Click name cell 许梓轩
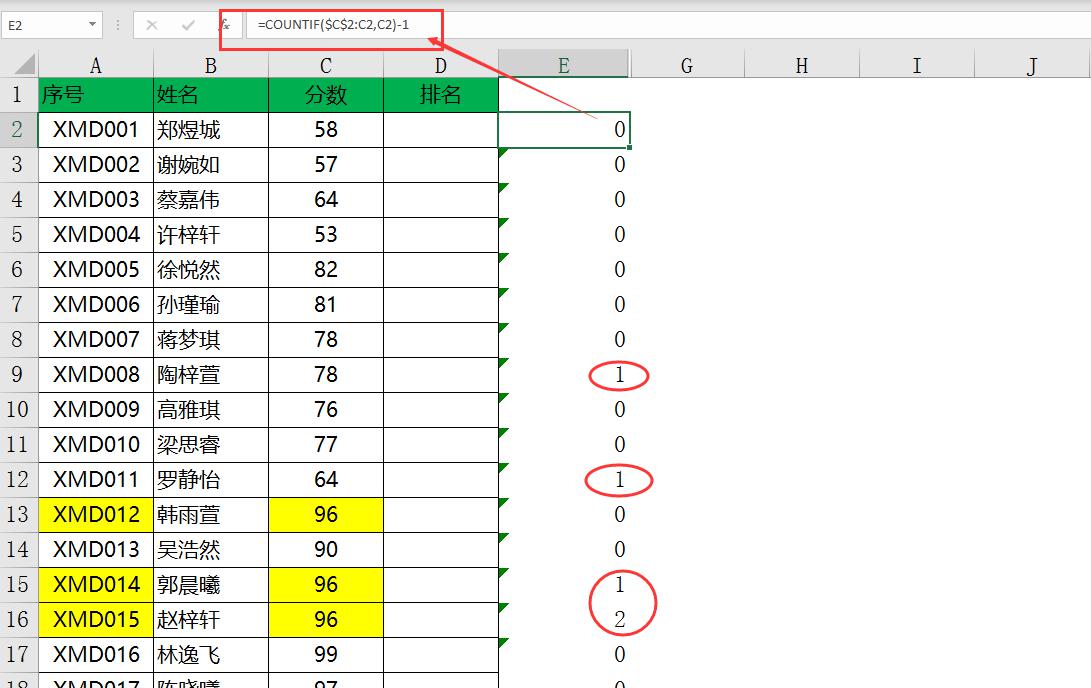Viewport: 1091px width, 688px height. point(211,234)
